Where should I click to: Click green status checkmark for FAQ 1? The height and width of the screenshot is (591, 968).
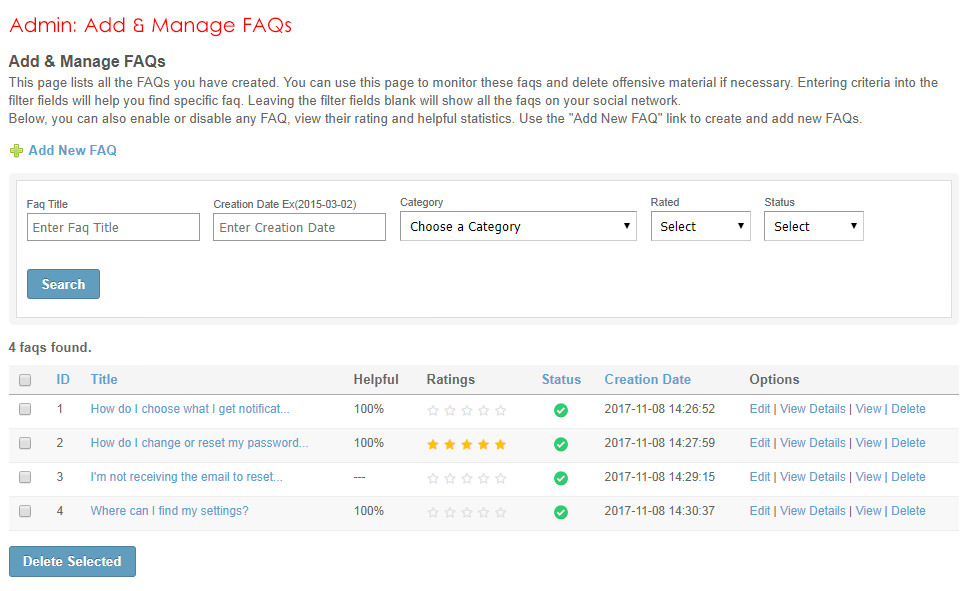561,410
